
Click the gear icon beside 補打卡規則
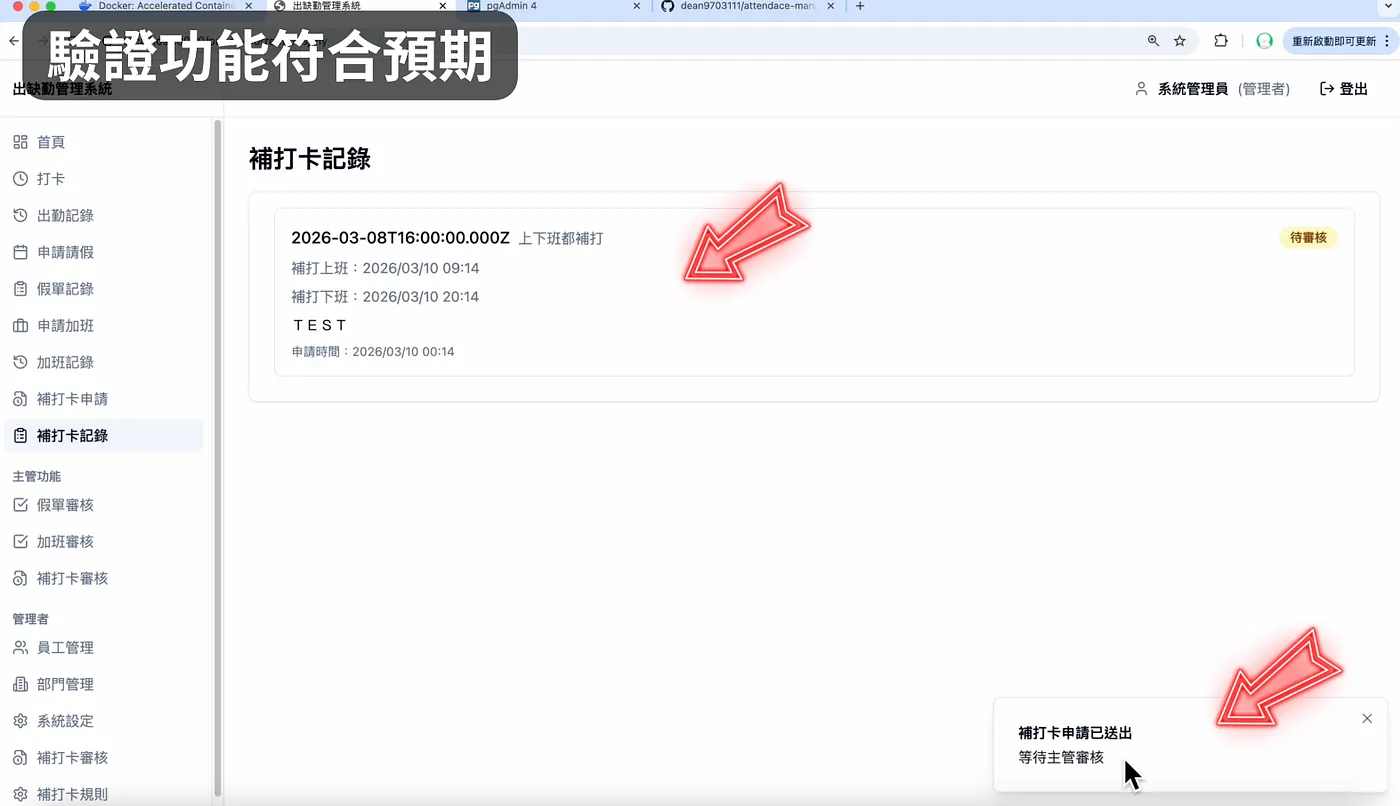20,795
